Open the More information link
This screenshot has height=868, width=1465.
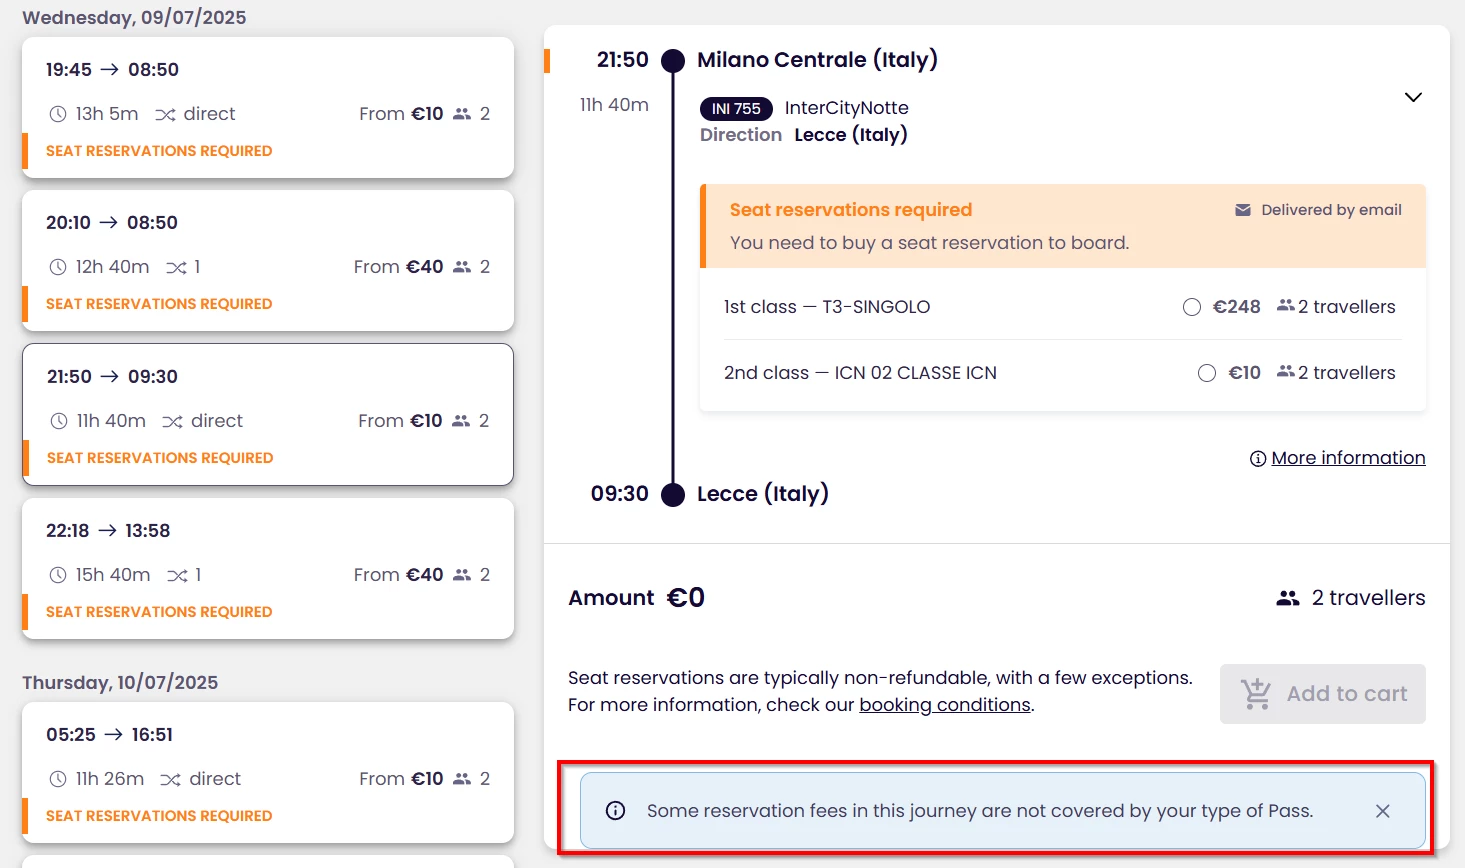1347,458
